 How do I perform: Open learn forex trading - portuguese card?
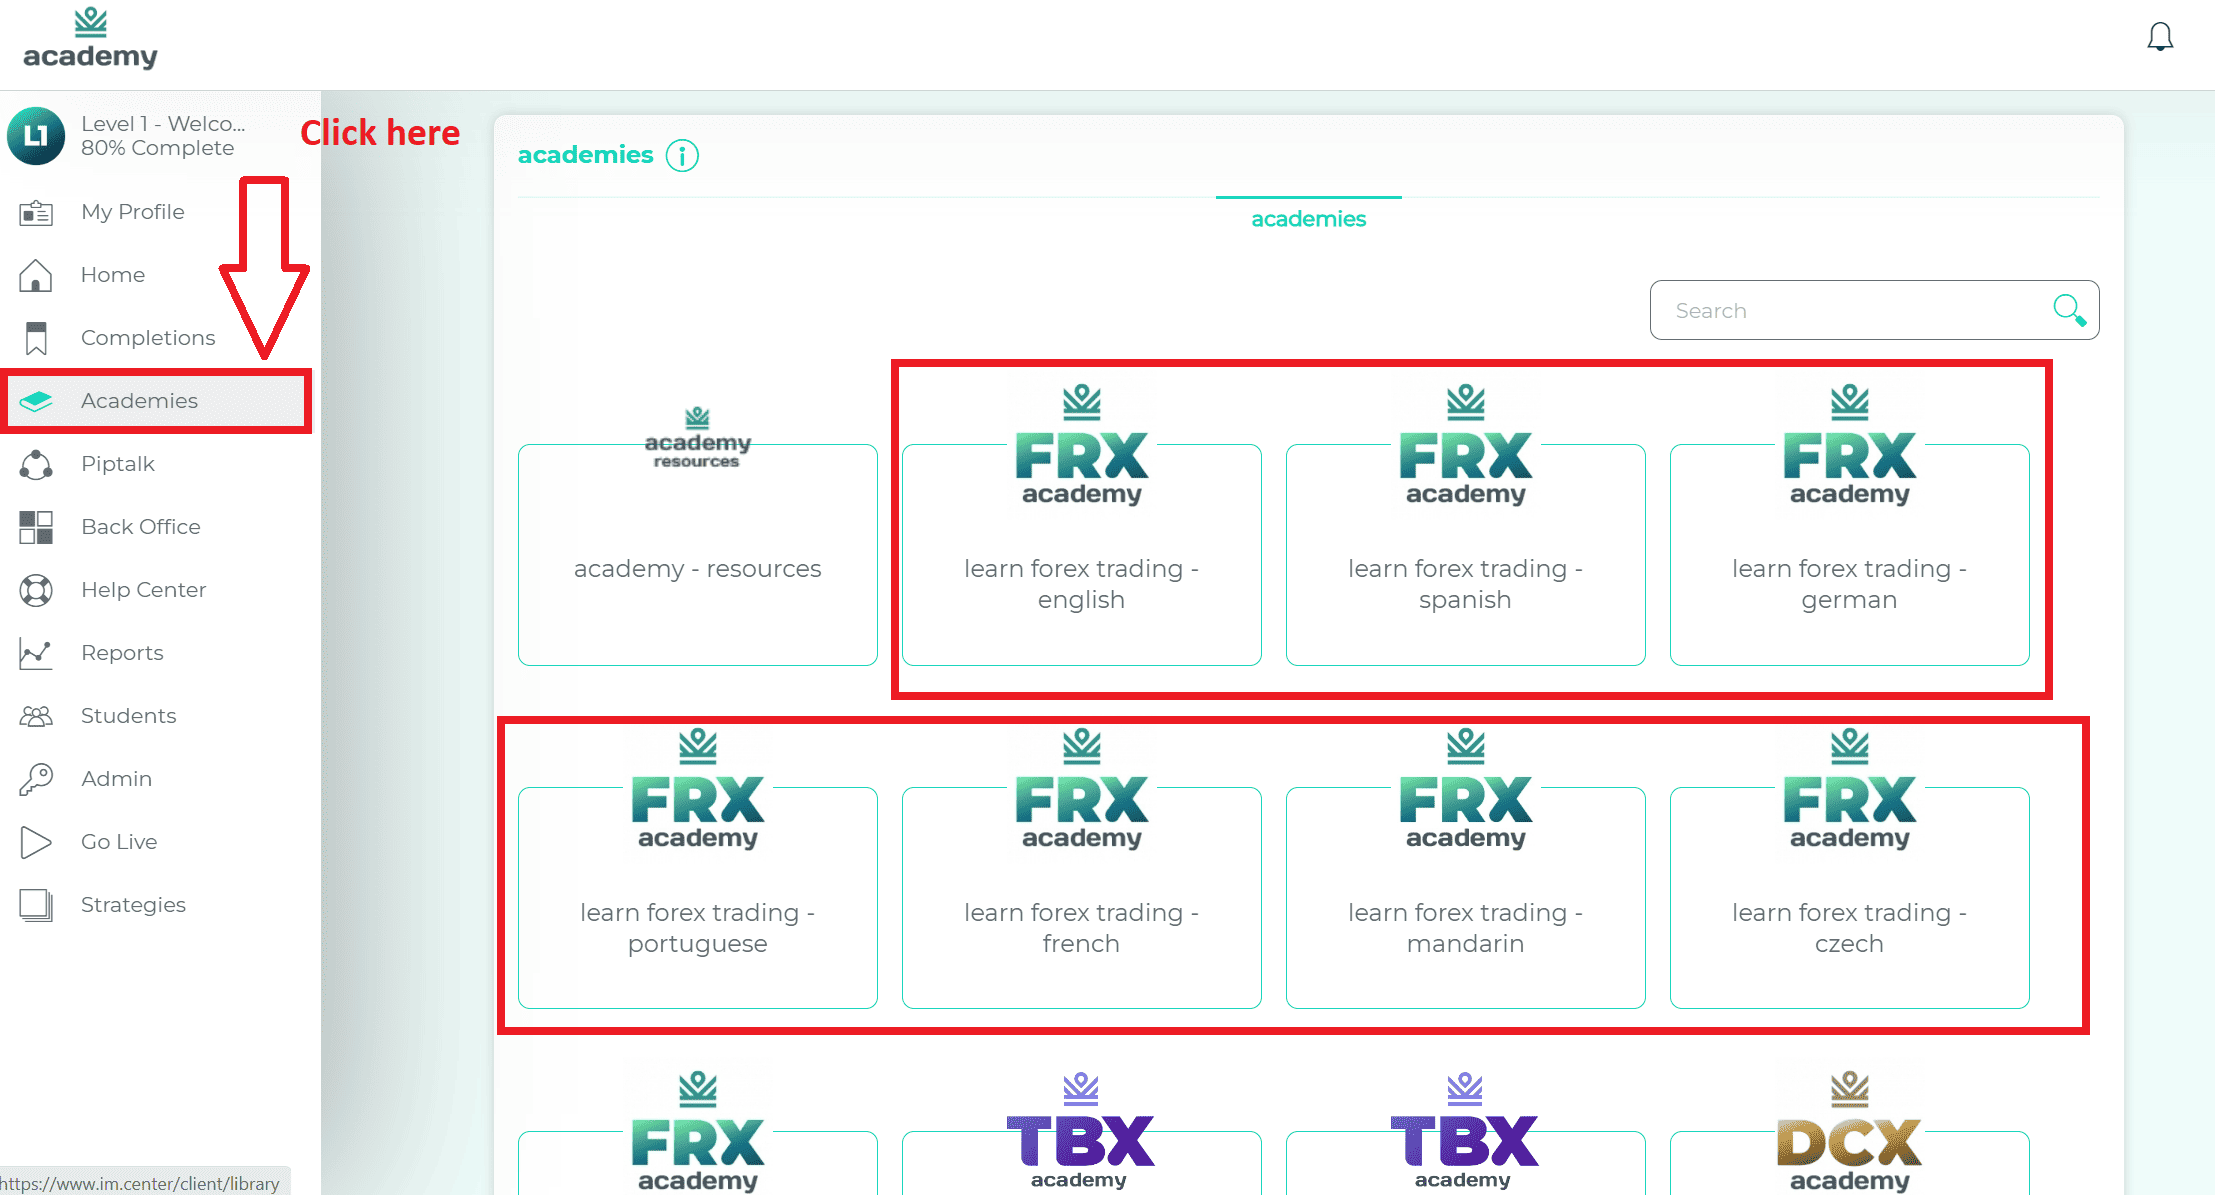point(698,898)
